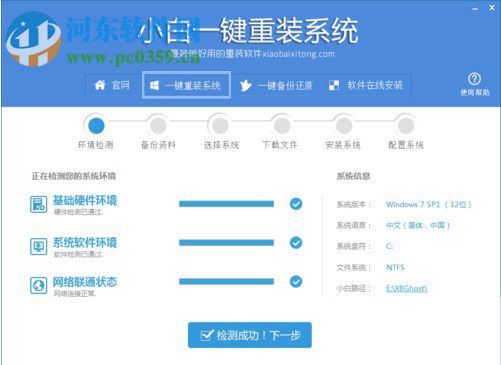Click the bird icon on 一键备份还原
501x365 pixels.
coord(246,85)
